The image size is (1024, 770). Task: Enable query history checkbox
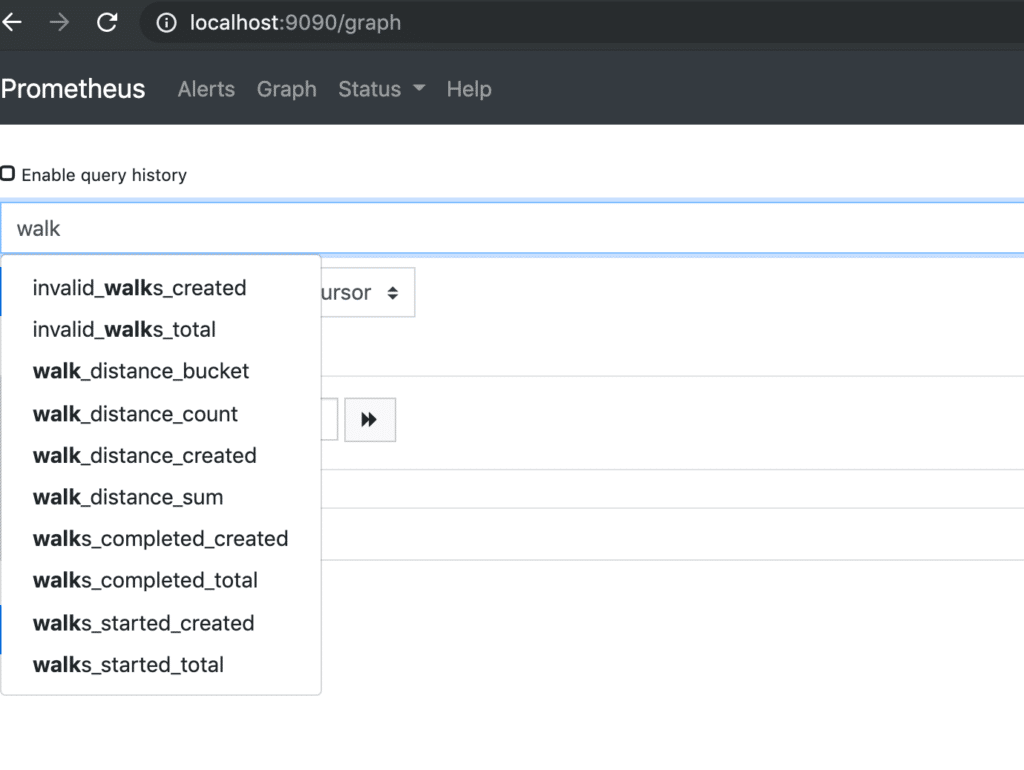[8, 174]
